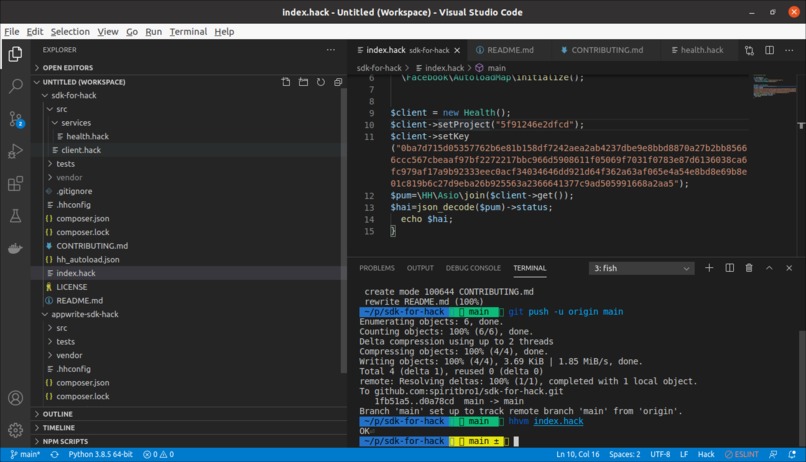
Task: Show the PROBLEMS panel tab
Action: click(377, 268)
